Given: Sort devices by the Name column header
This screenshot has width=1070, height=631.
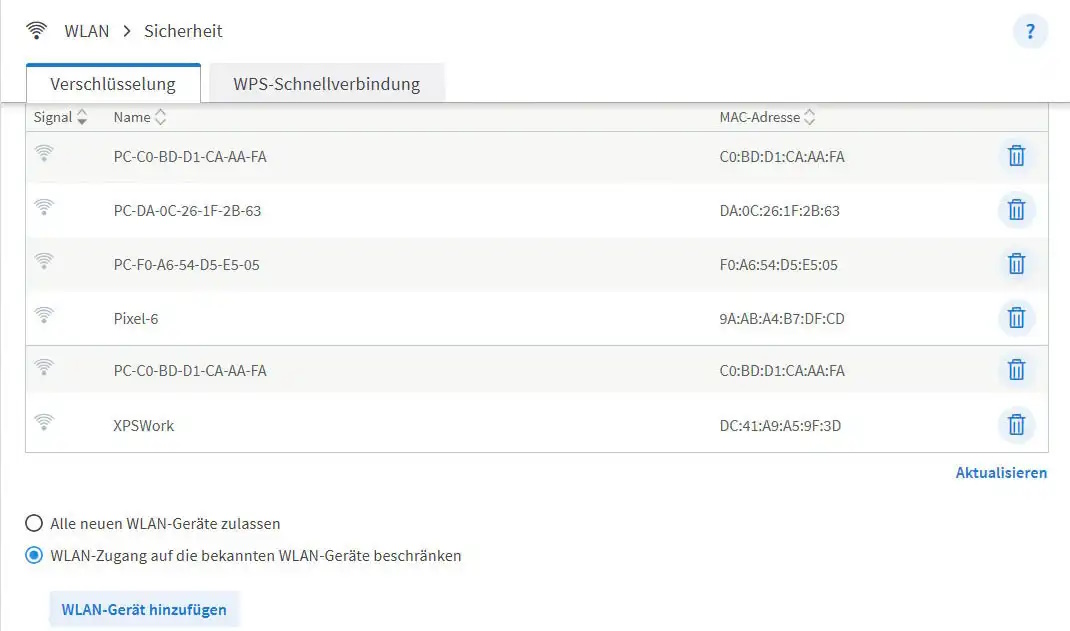Looking at the screenshot, I should tap(139, 117).
